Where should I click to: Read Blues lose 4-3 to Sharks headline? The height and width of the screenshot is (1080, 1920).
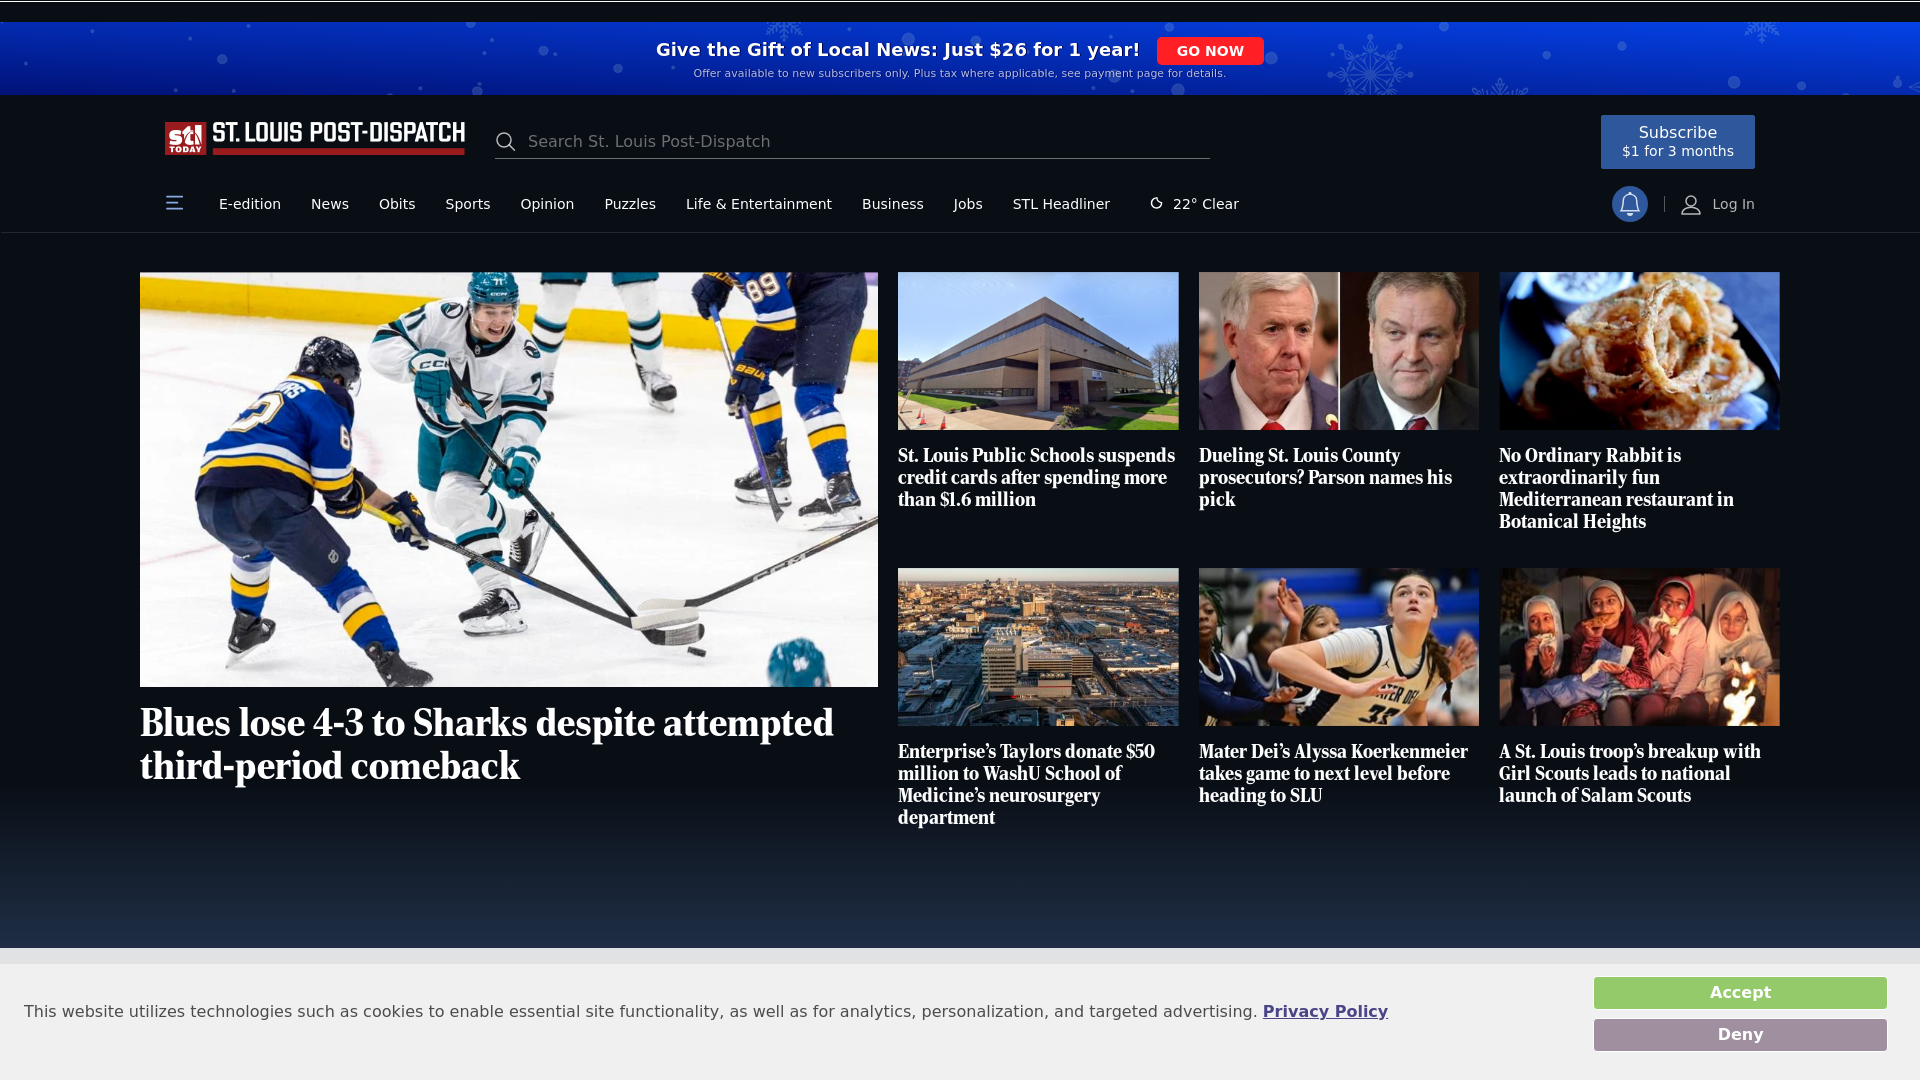pyautogui.click(x=487, y=745)
